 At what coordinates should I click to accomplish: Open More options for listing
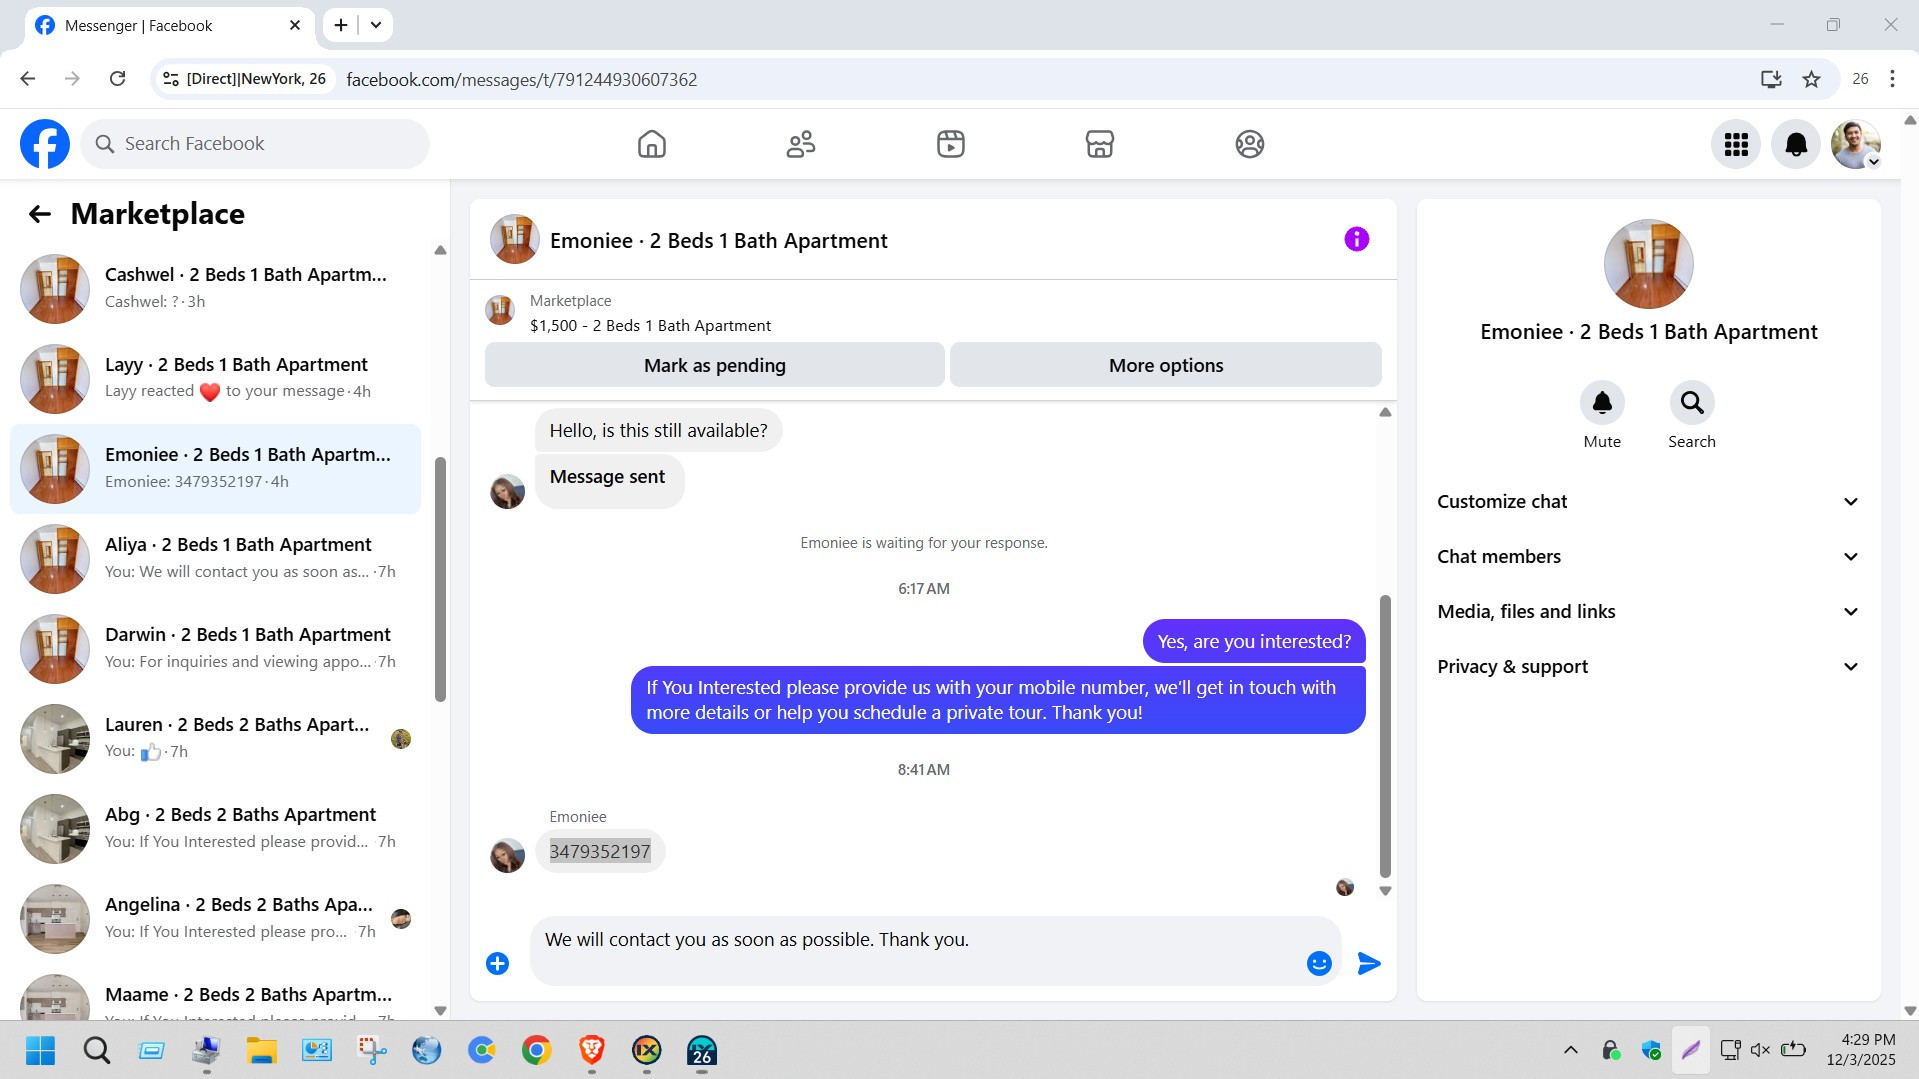1166,365
